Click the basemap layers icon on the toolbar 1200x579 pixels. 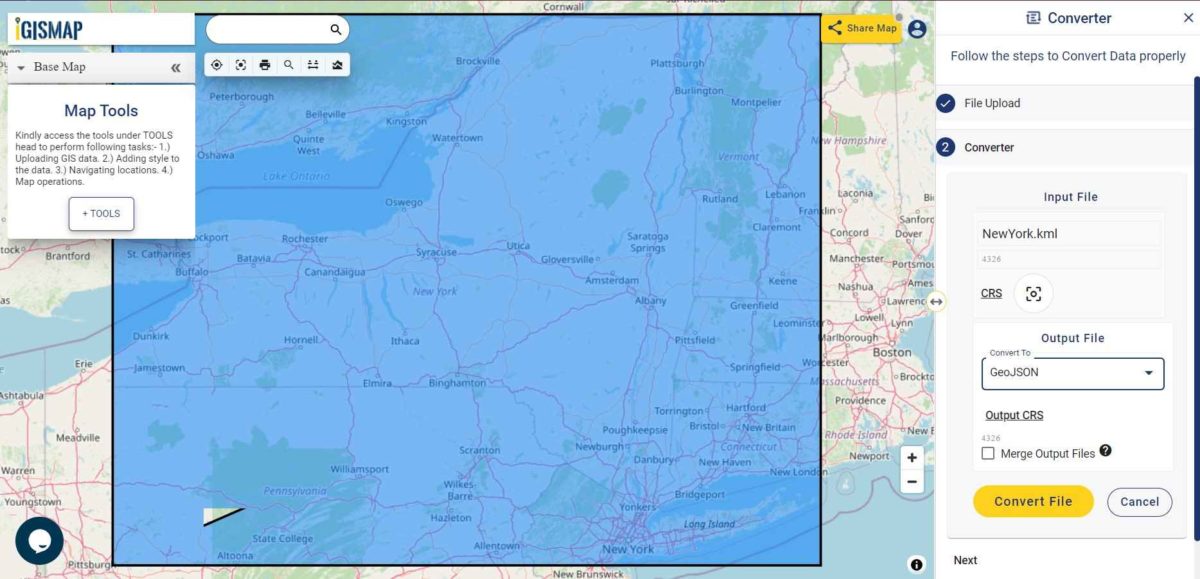(337, 64)
